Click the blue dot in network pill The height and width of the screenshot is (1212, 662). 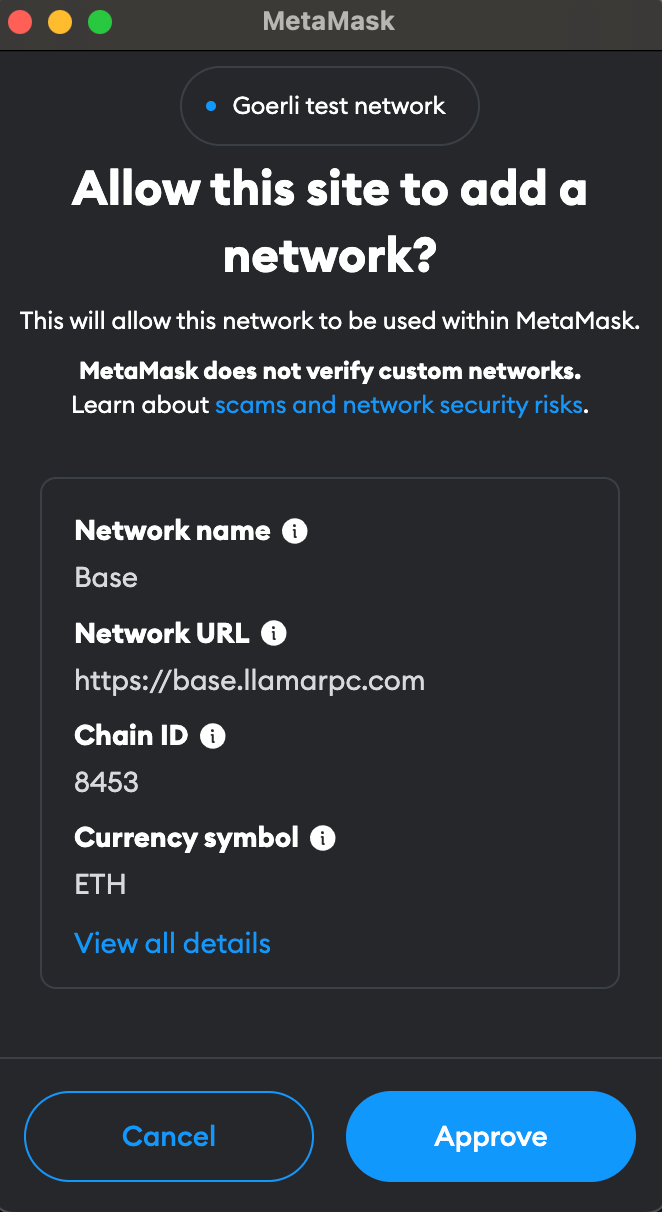click(x=210, y=106)
